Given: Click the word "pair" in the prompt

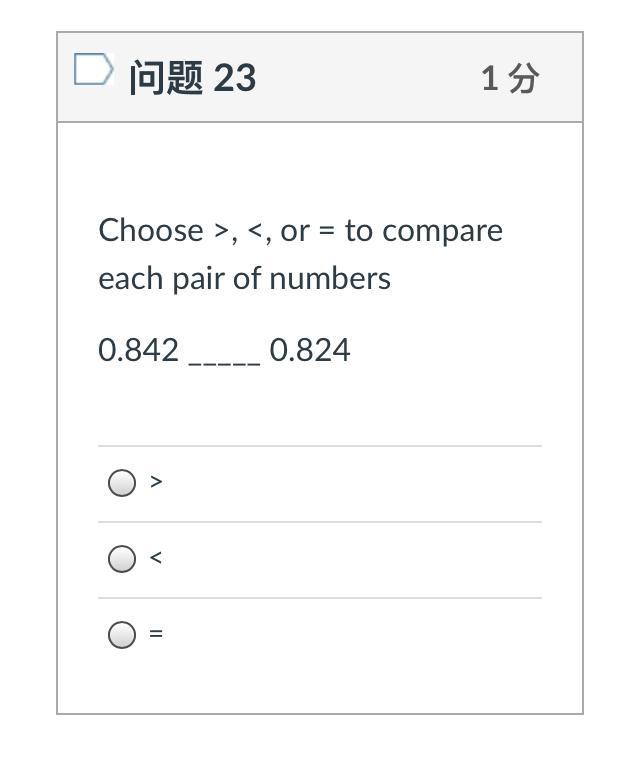Looking at the screenshot, I should (199, 279).
